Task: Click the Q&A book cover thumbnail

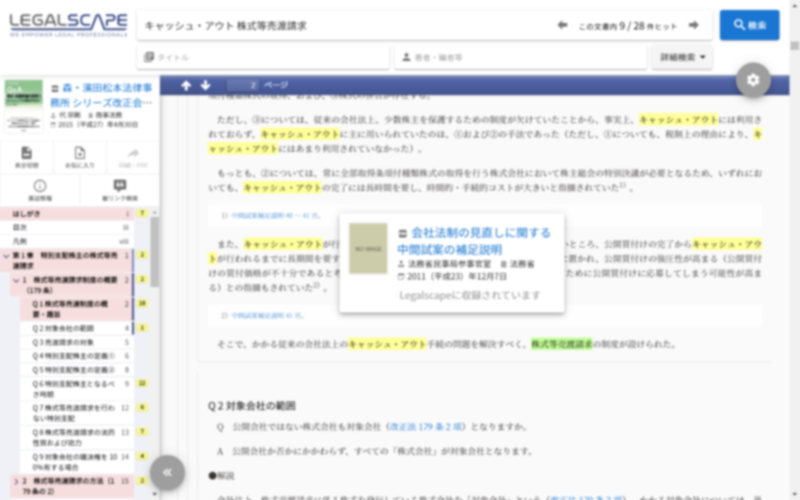Action: (23, 106)
